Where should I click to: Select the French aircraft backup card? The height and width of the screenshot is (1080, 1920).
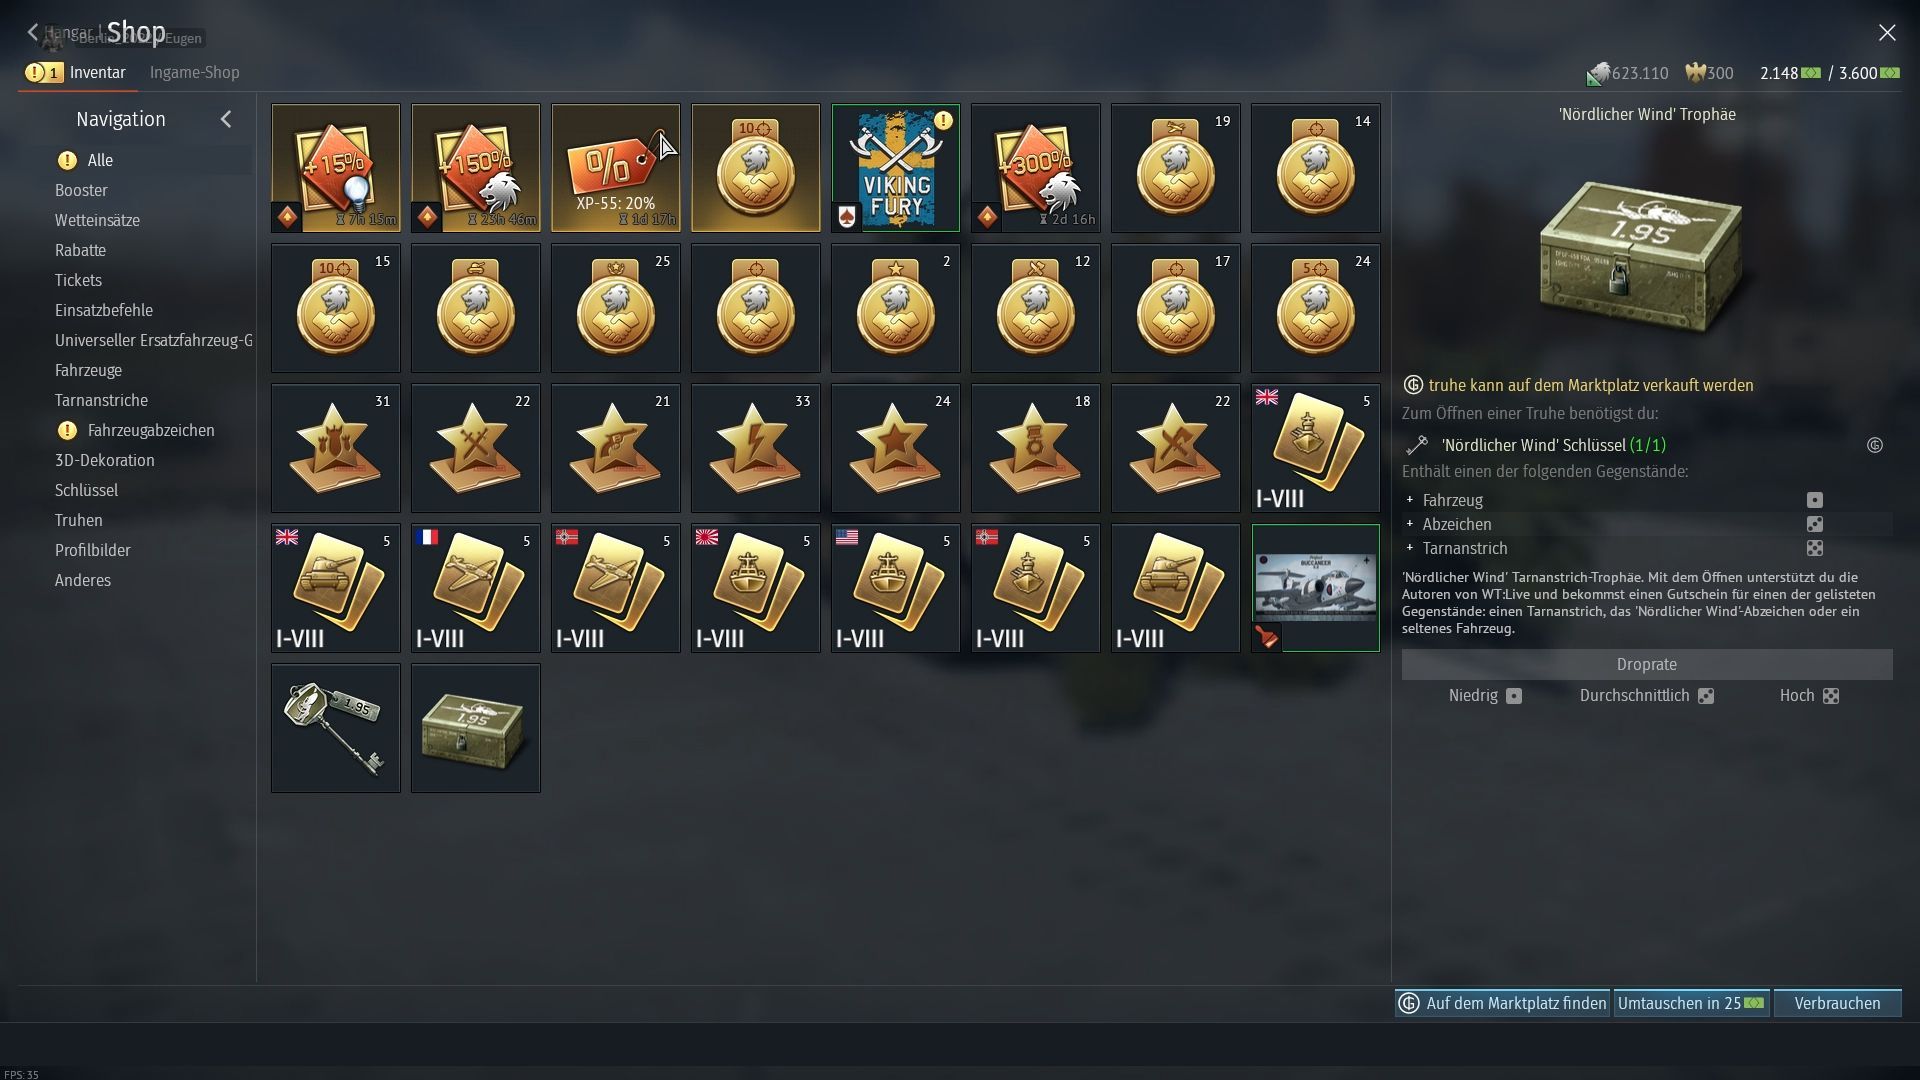tap(475, 588)
